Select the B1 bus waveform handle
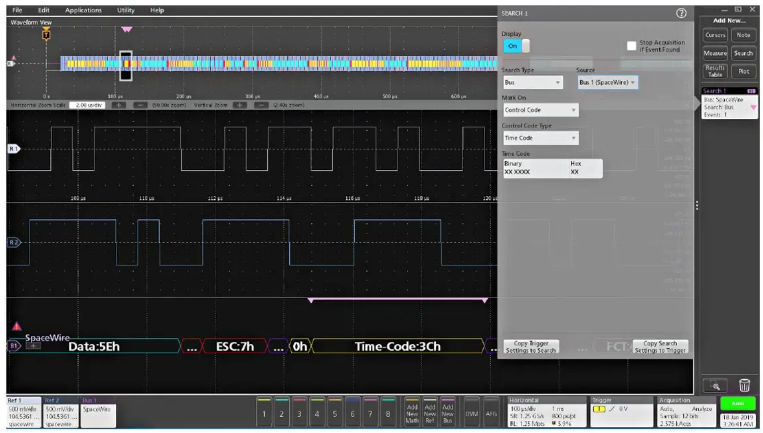The image size is (763, 433). 14,346
